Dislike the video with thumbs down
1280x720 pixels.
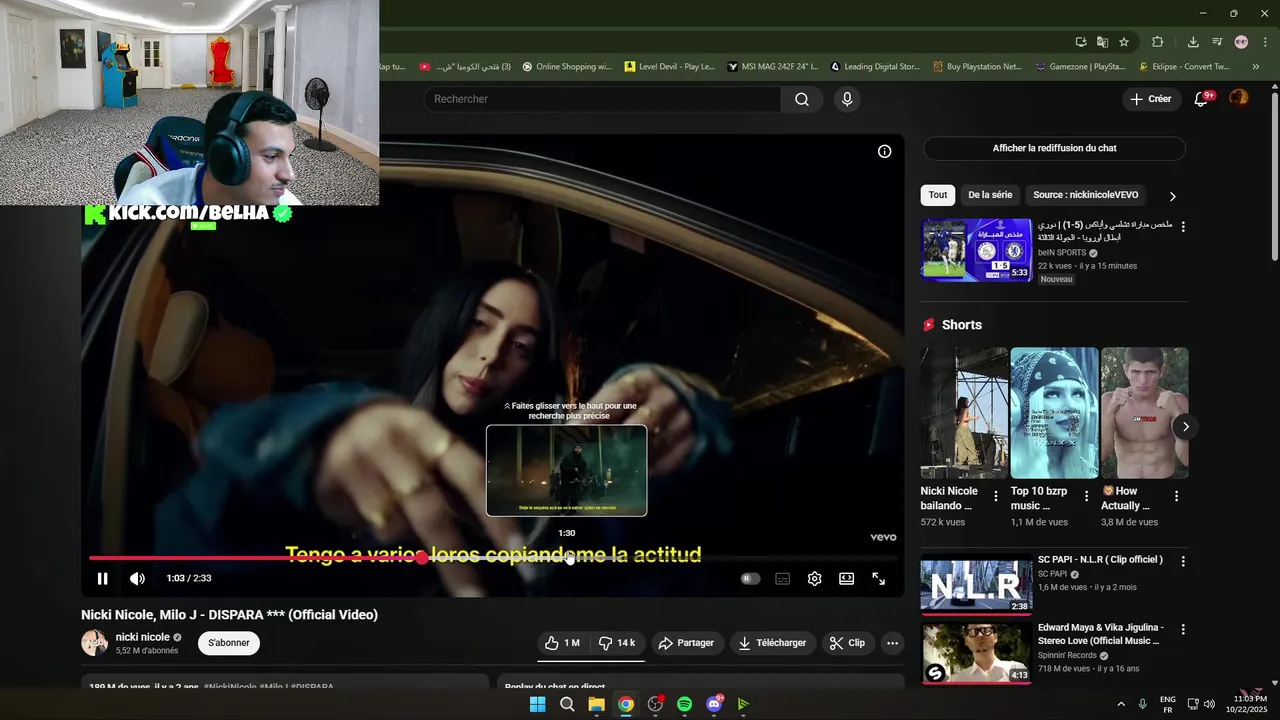(x=617, y=643)
